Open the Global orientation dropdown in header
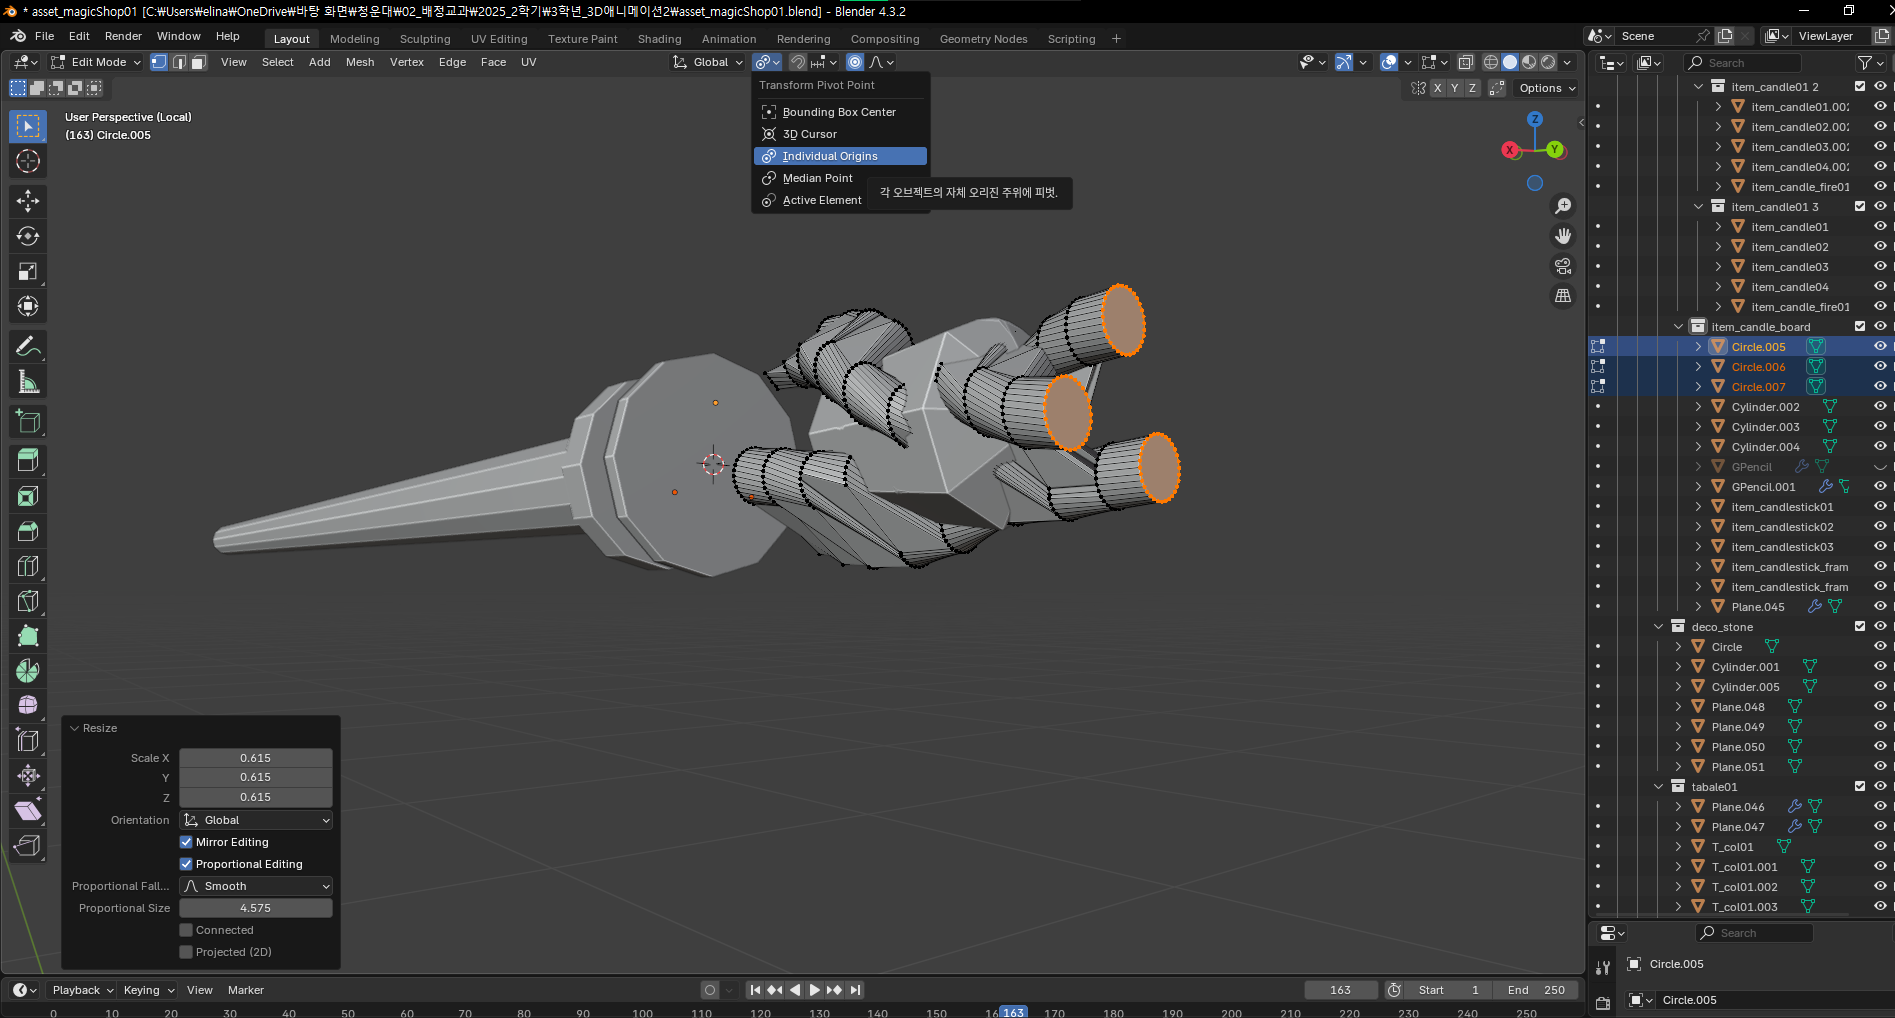This screenshot has height=1018, width=1895. click(x=708, y=62)
